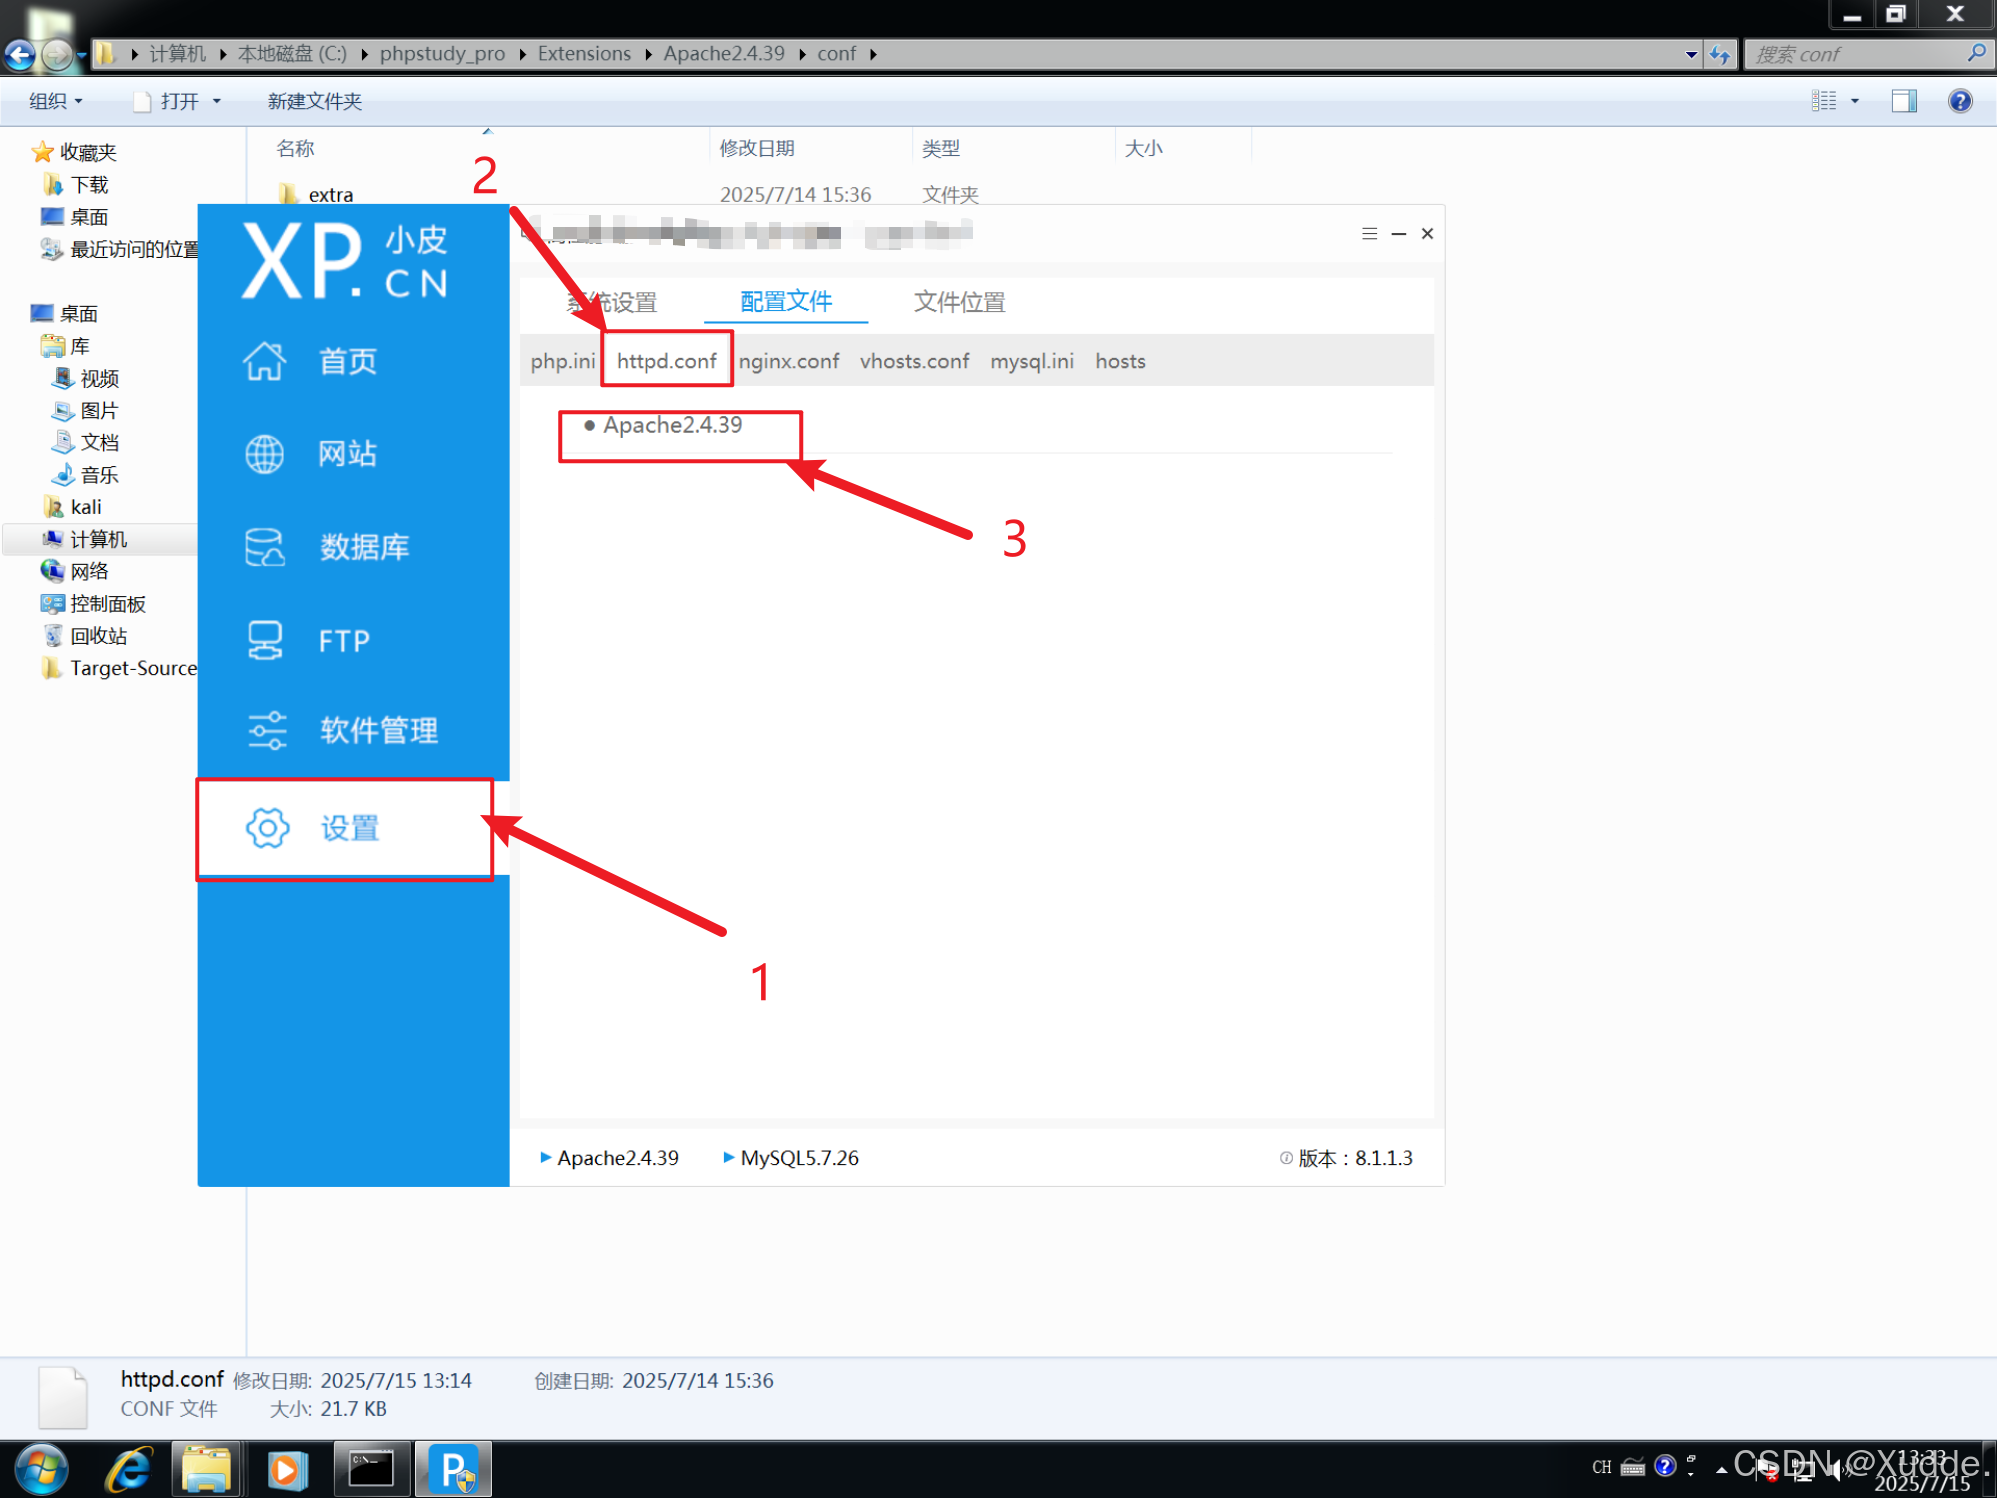Viewport: 1997px width, 1498px height.
Task: Select kali folder in navigation tree
Action: 73,507
